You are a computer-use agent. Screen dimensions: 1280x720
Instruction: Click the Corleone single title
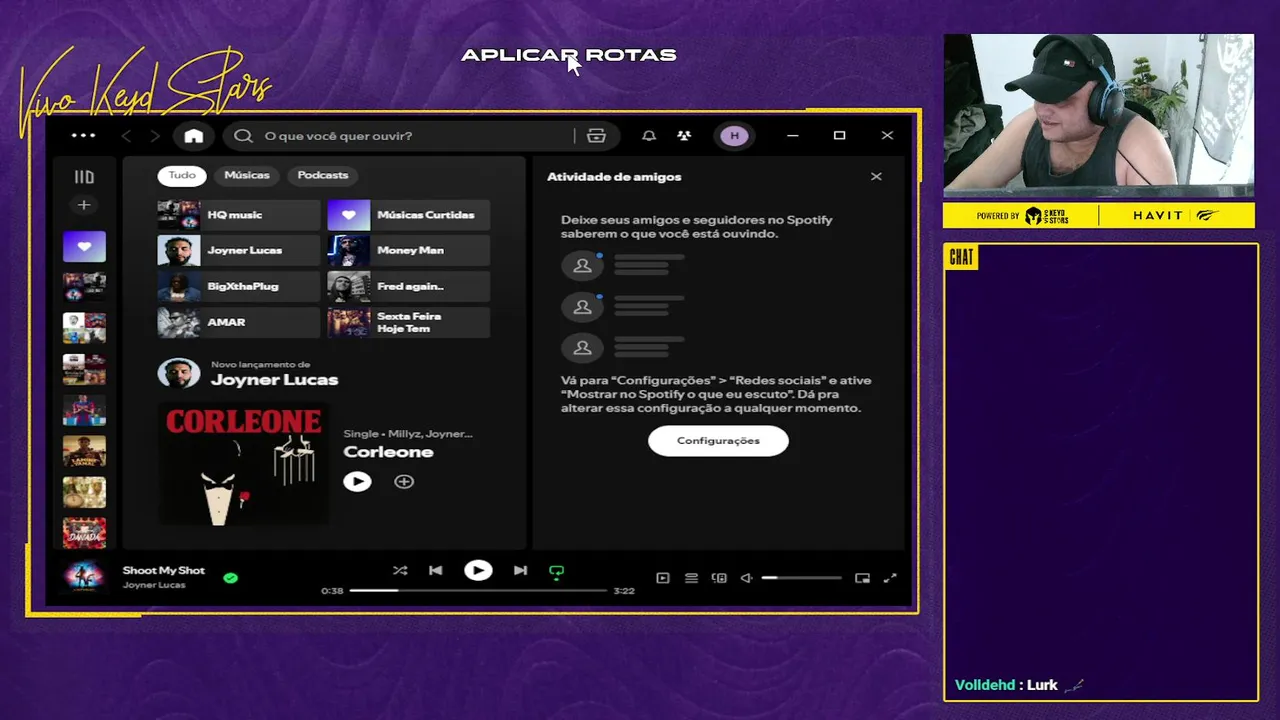click(388, 452)
